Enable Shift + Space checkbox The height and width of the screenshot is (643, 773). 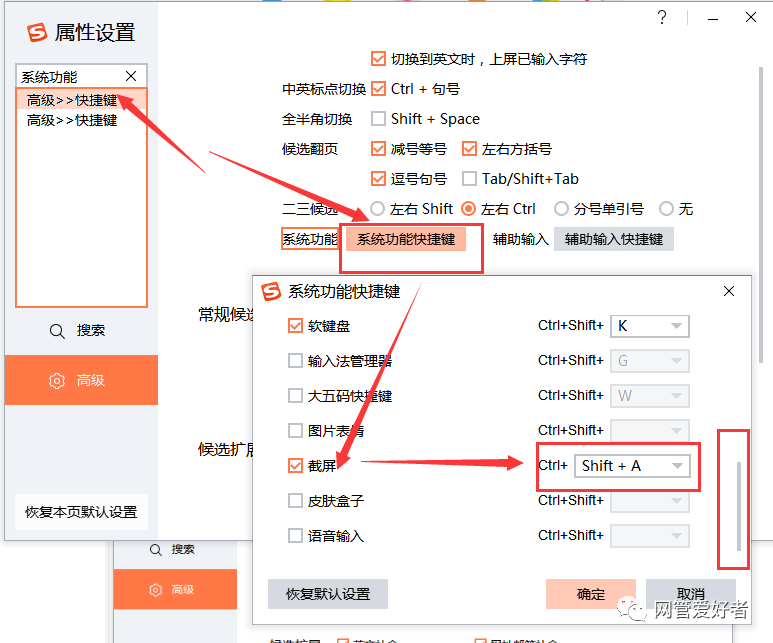[378, 119]
